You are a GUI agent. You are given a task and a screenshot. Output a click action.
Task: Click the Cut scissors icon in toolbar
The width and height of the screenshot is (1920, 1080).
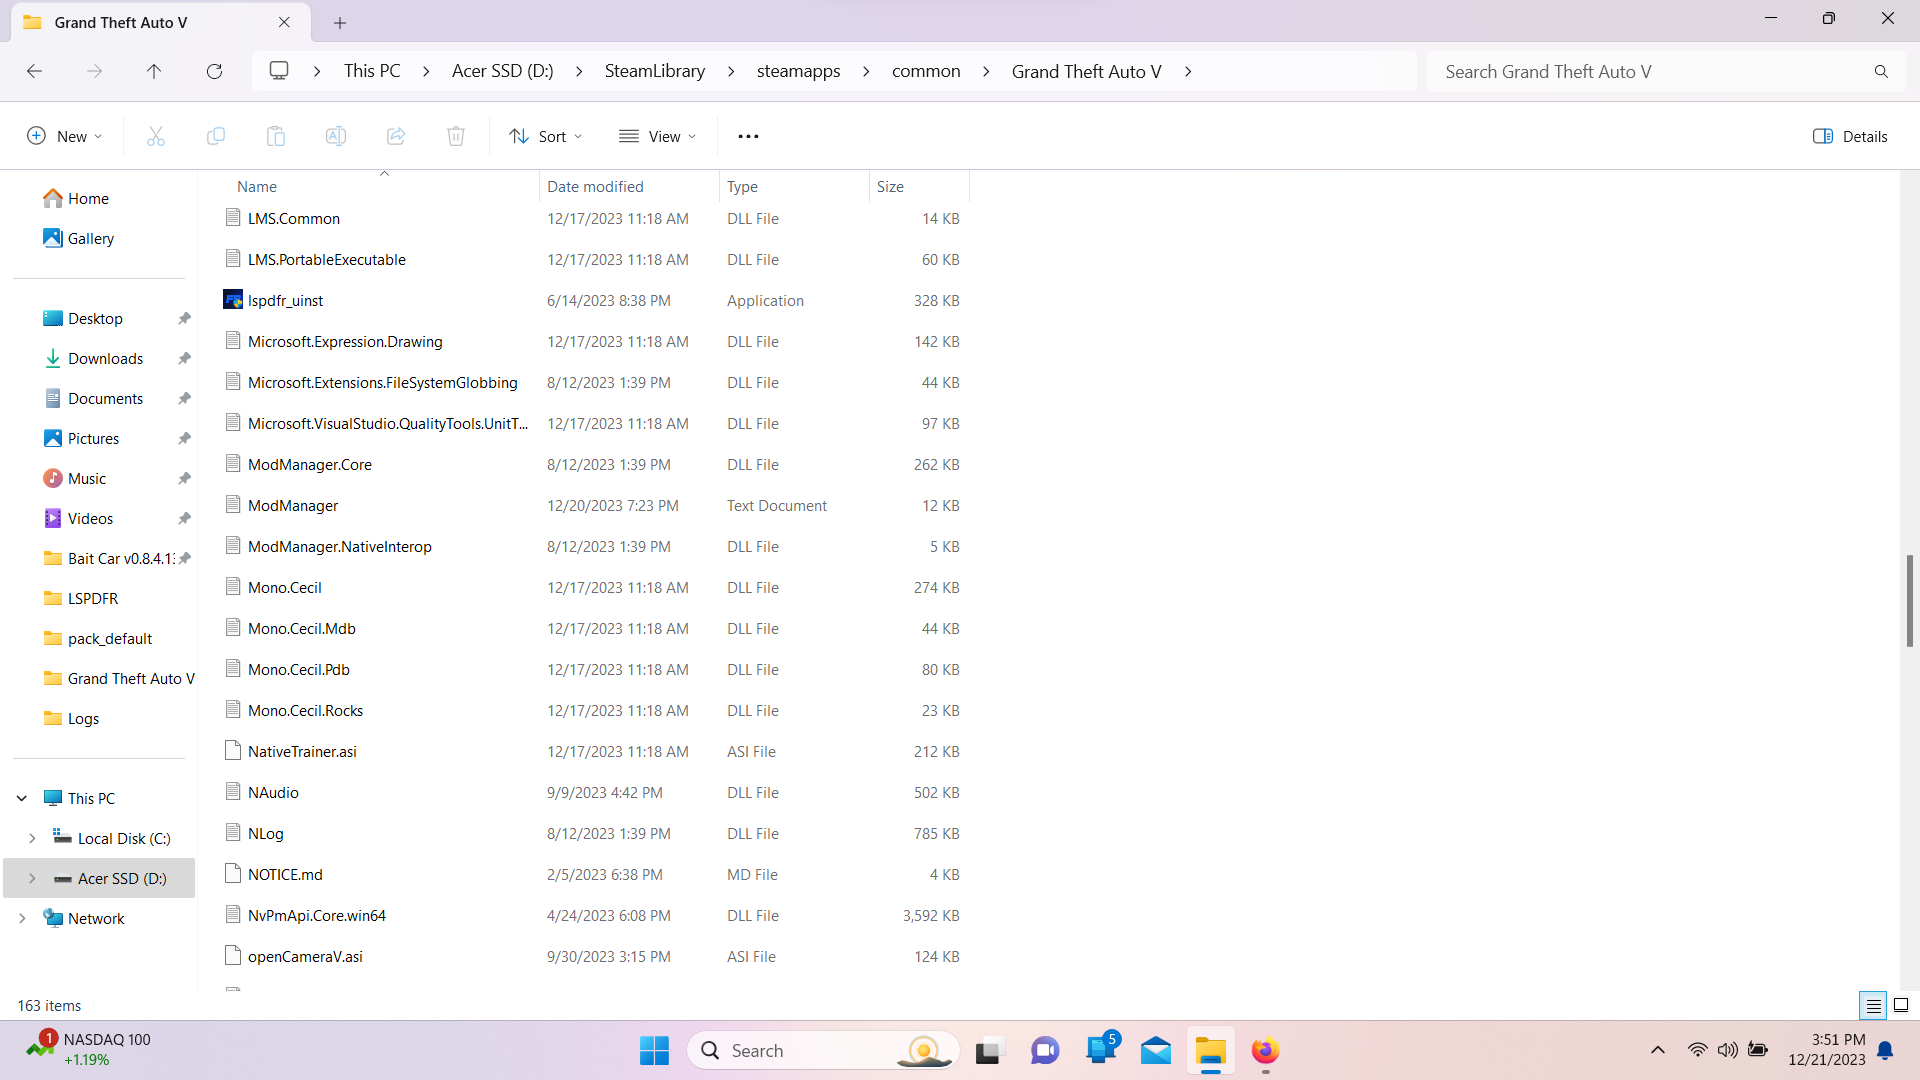click(x=156, y=136)
